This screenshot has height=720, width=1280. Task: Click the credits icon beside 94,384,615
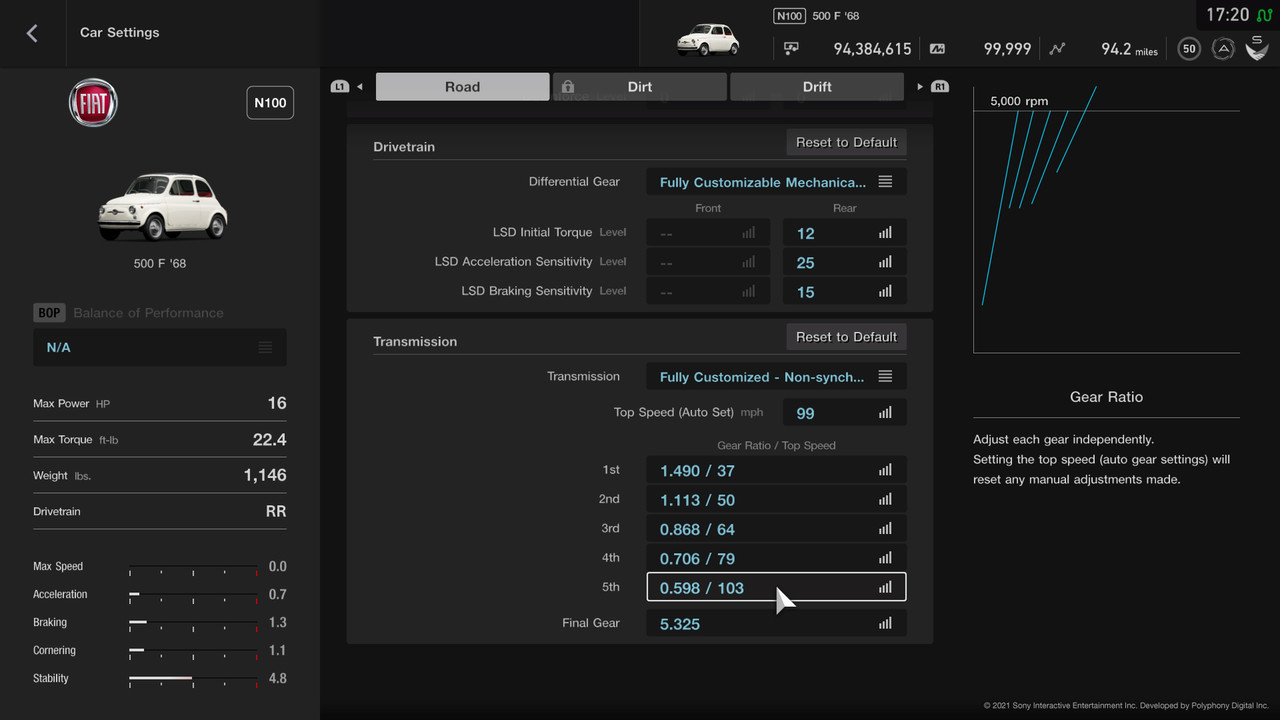[x=791, y=48]
